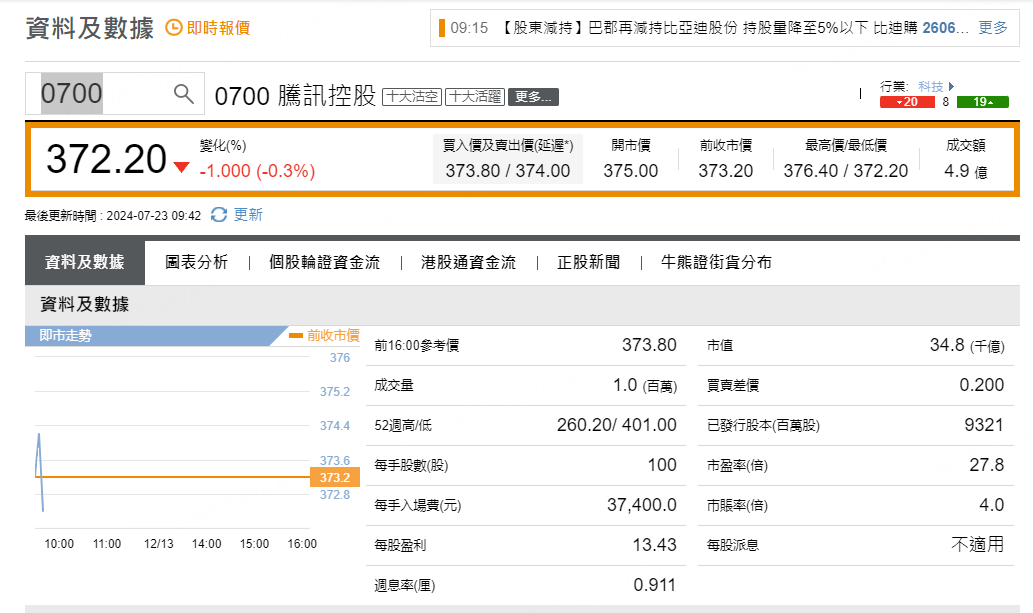The width and height of the screenshot is (1033, 613).
Task: Select the 資料及數據 tab
Action: coord(85,262)
